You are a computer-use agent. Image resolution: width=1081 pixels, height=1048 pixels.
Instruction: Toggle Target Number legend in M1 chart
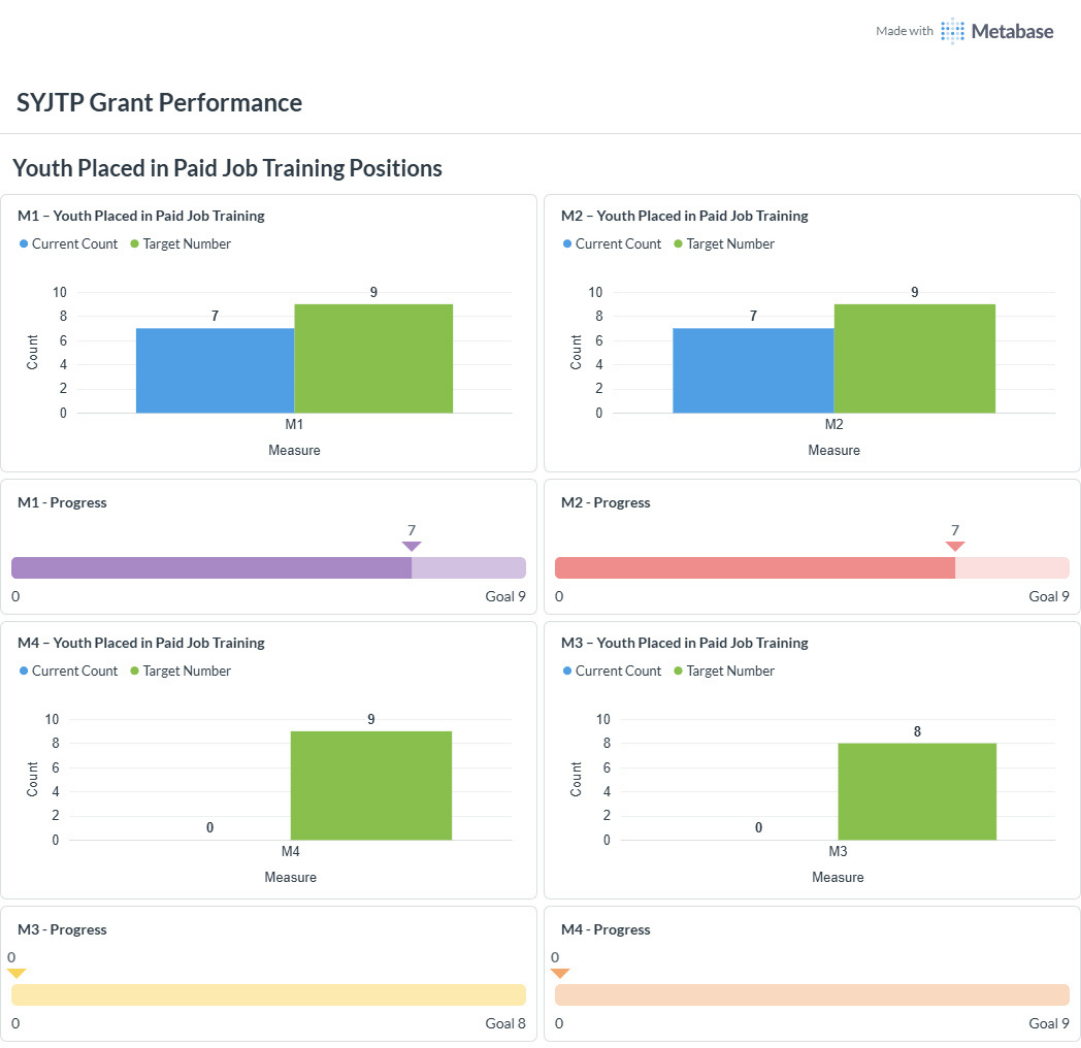point(181,244)
